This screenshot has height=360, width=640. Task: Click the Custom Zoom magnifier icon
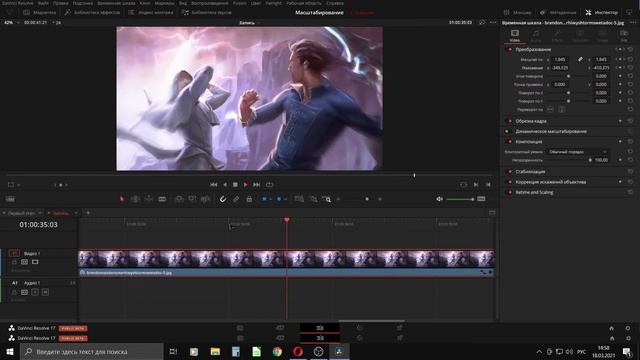[x=327, y=199]
